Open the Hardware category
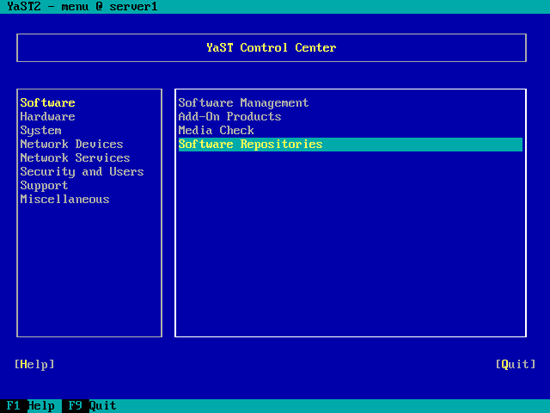Image resolution: width=550 pixels, height=413 pixels. 48,116
